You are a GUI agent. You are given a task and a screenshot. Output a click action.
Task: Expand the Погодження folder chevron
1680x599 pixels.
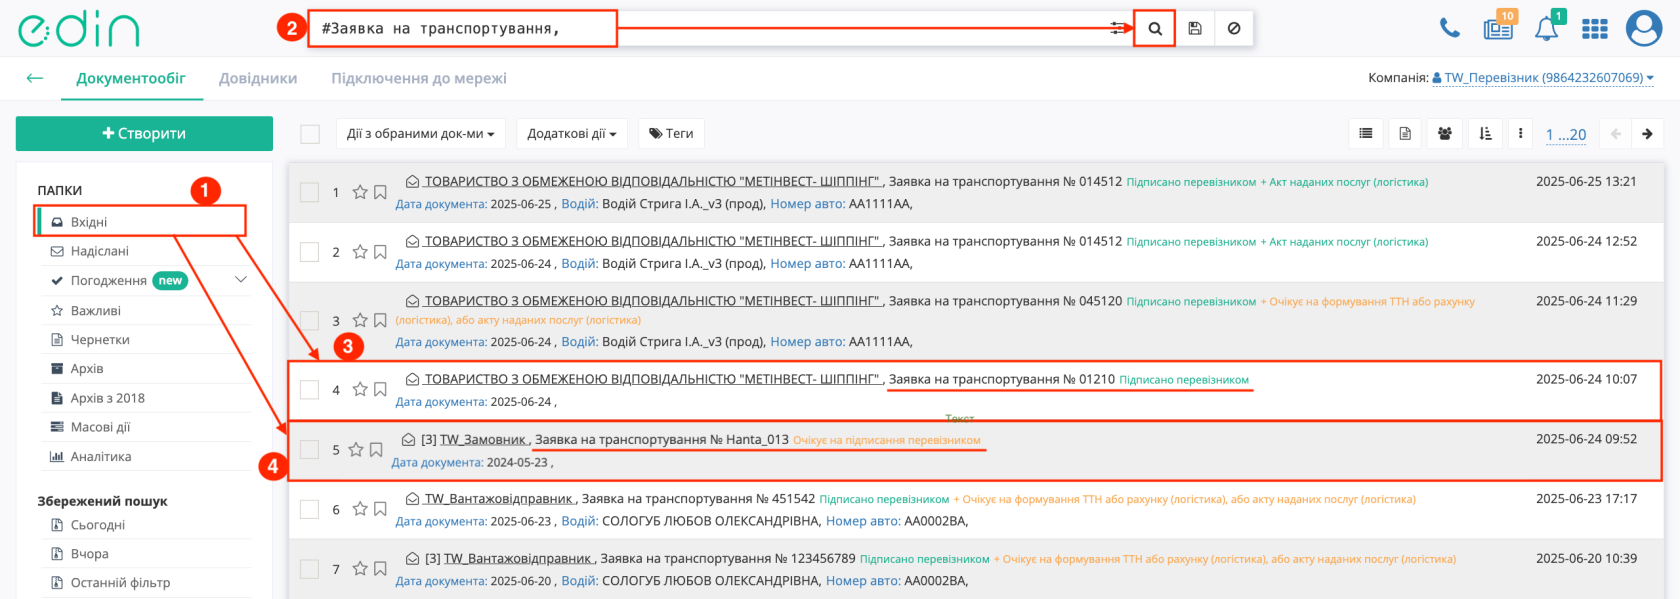(240, 280)
